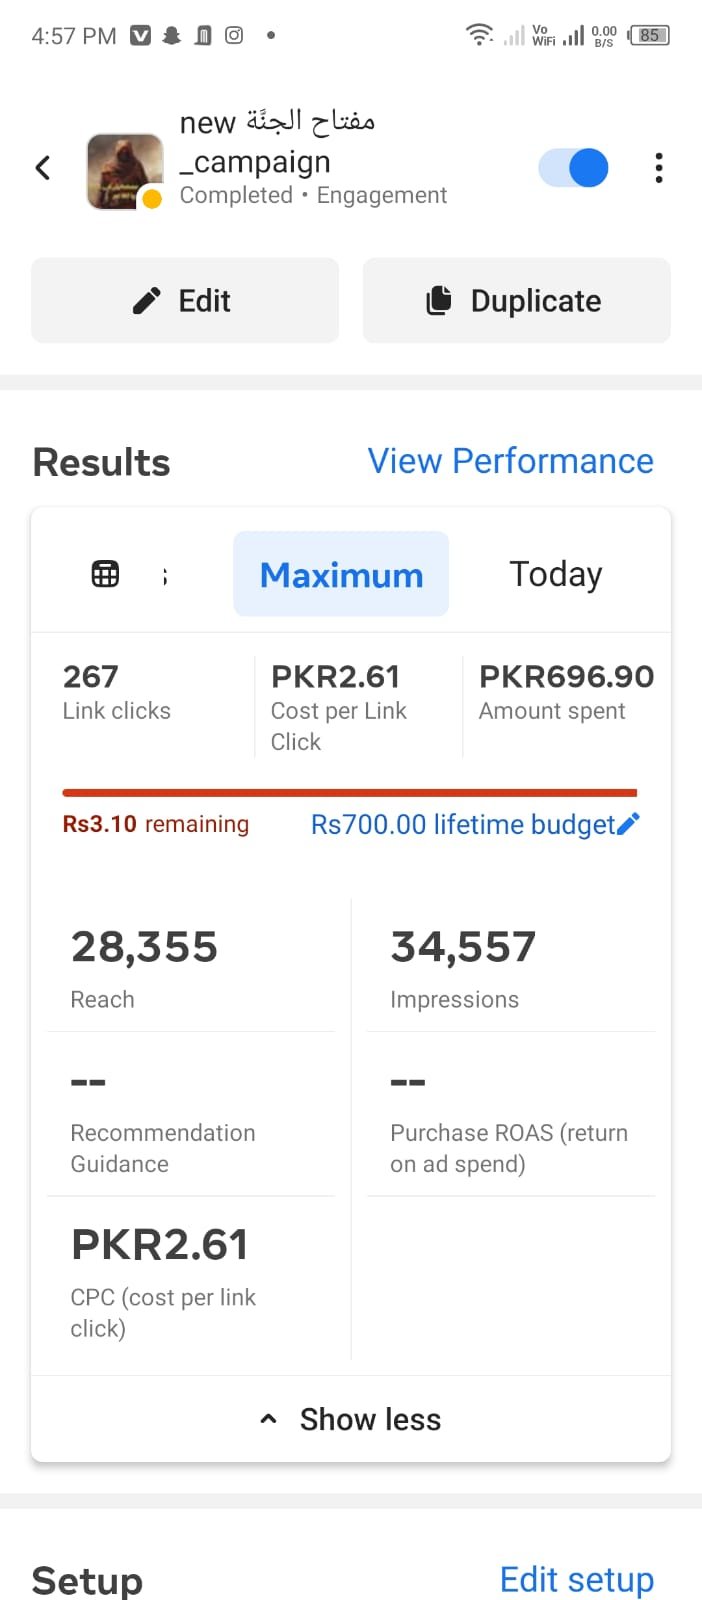Tap the Rs700.00 lifetime budget link
This screenshot has width=702, height=1600.
click(462, 824)
